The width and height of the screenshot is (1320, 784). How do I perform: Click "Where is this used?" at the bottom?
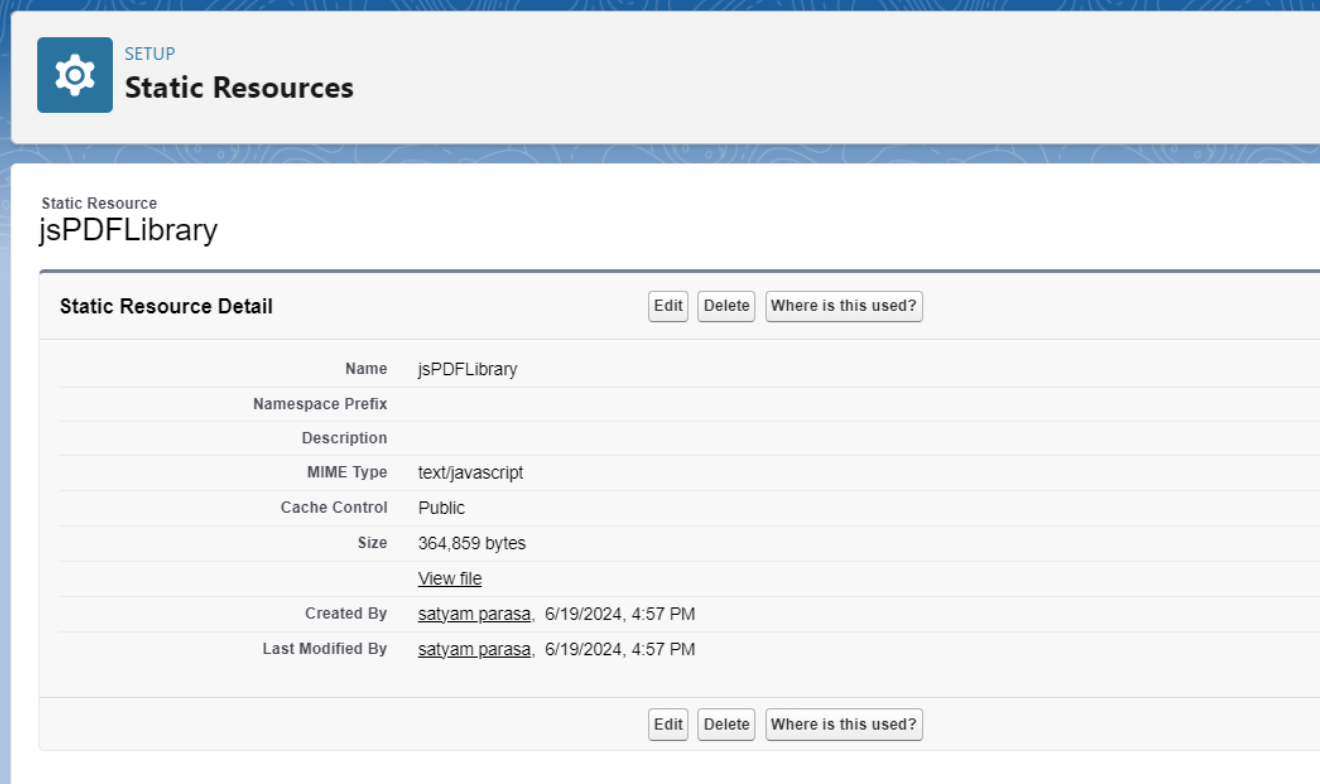pos(843,724)
